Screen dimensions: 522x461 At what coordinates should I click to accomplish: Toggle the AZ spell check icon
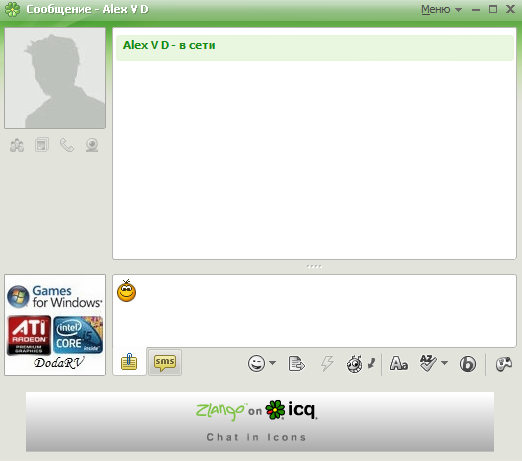[428, 363]
